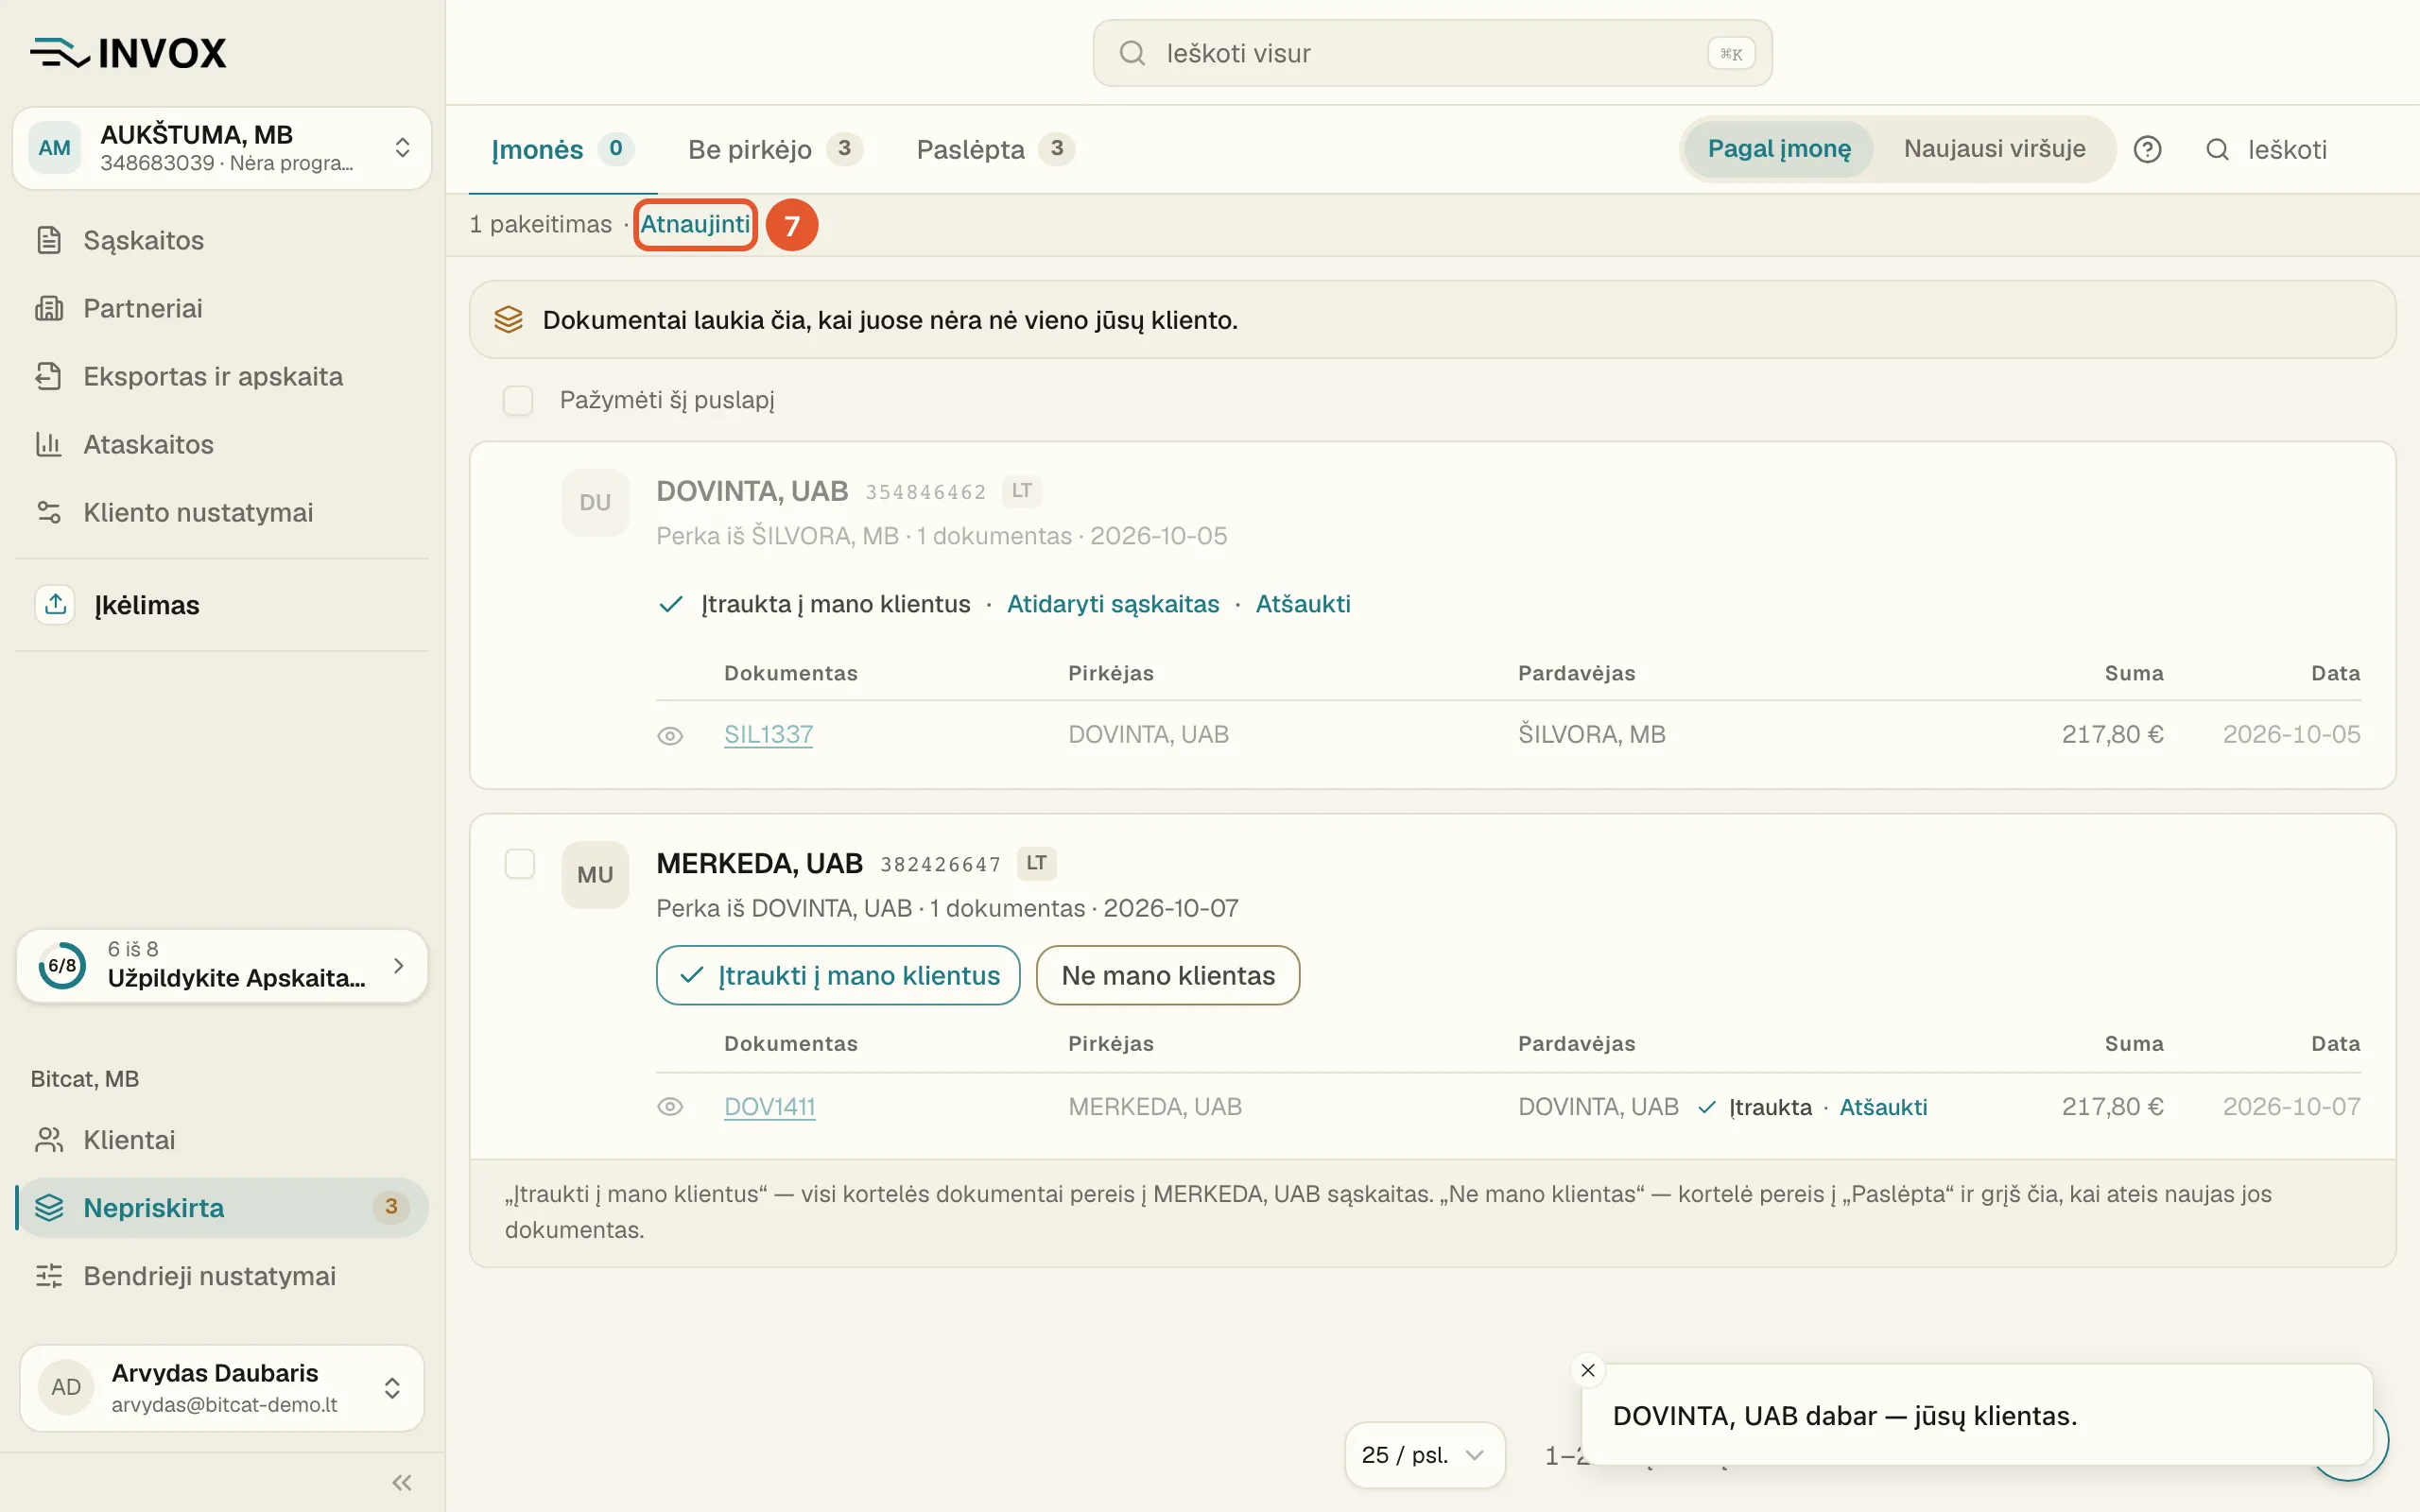
Task: Click Ne mano klientas button
Action: 1168,975
